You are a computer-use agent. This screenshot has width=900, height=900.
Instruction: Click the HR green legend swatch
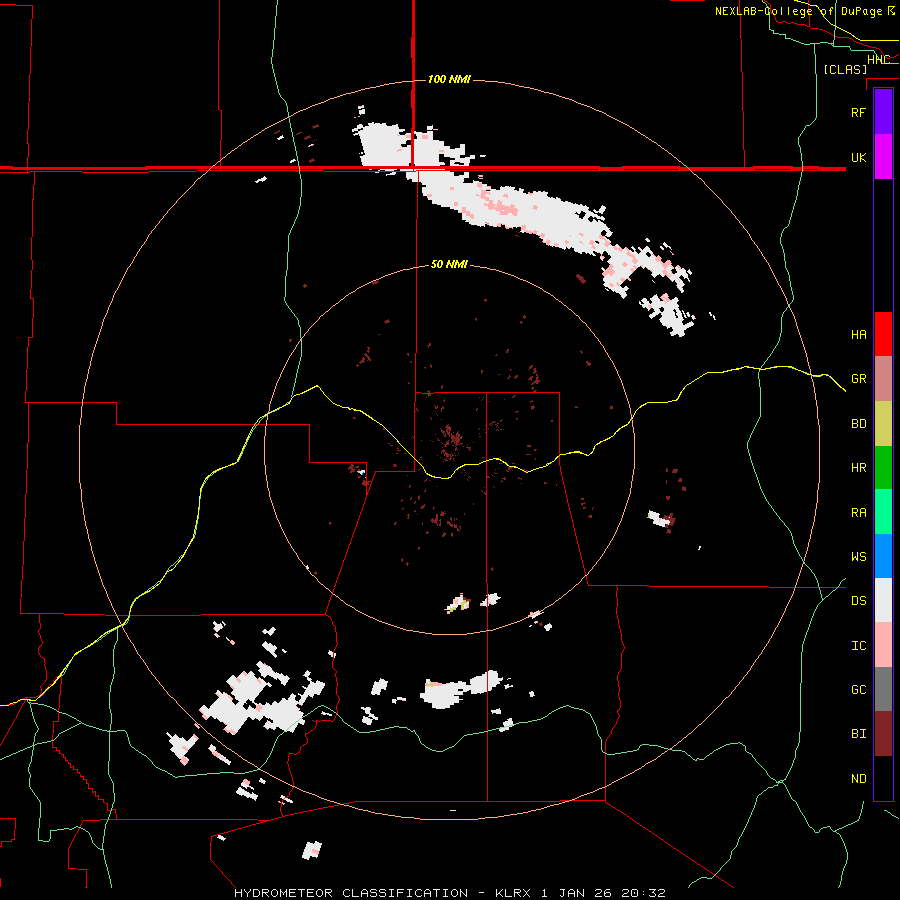(x=883, y=468)
